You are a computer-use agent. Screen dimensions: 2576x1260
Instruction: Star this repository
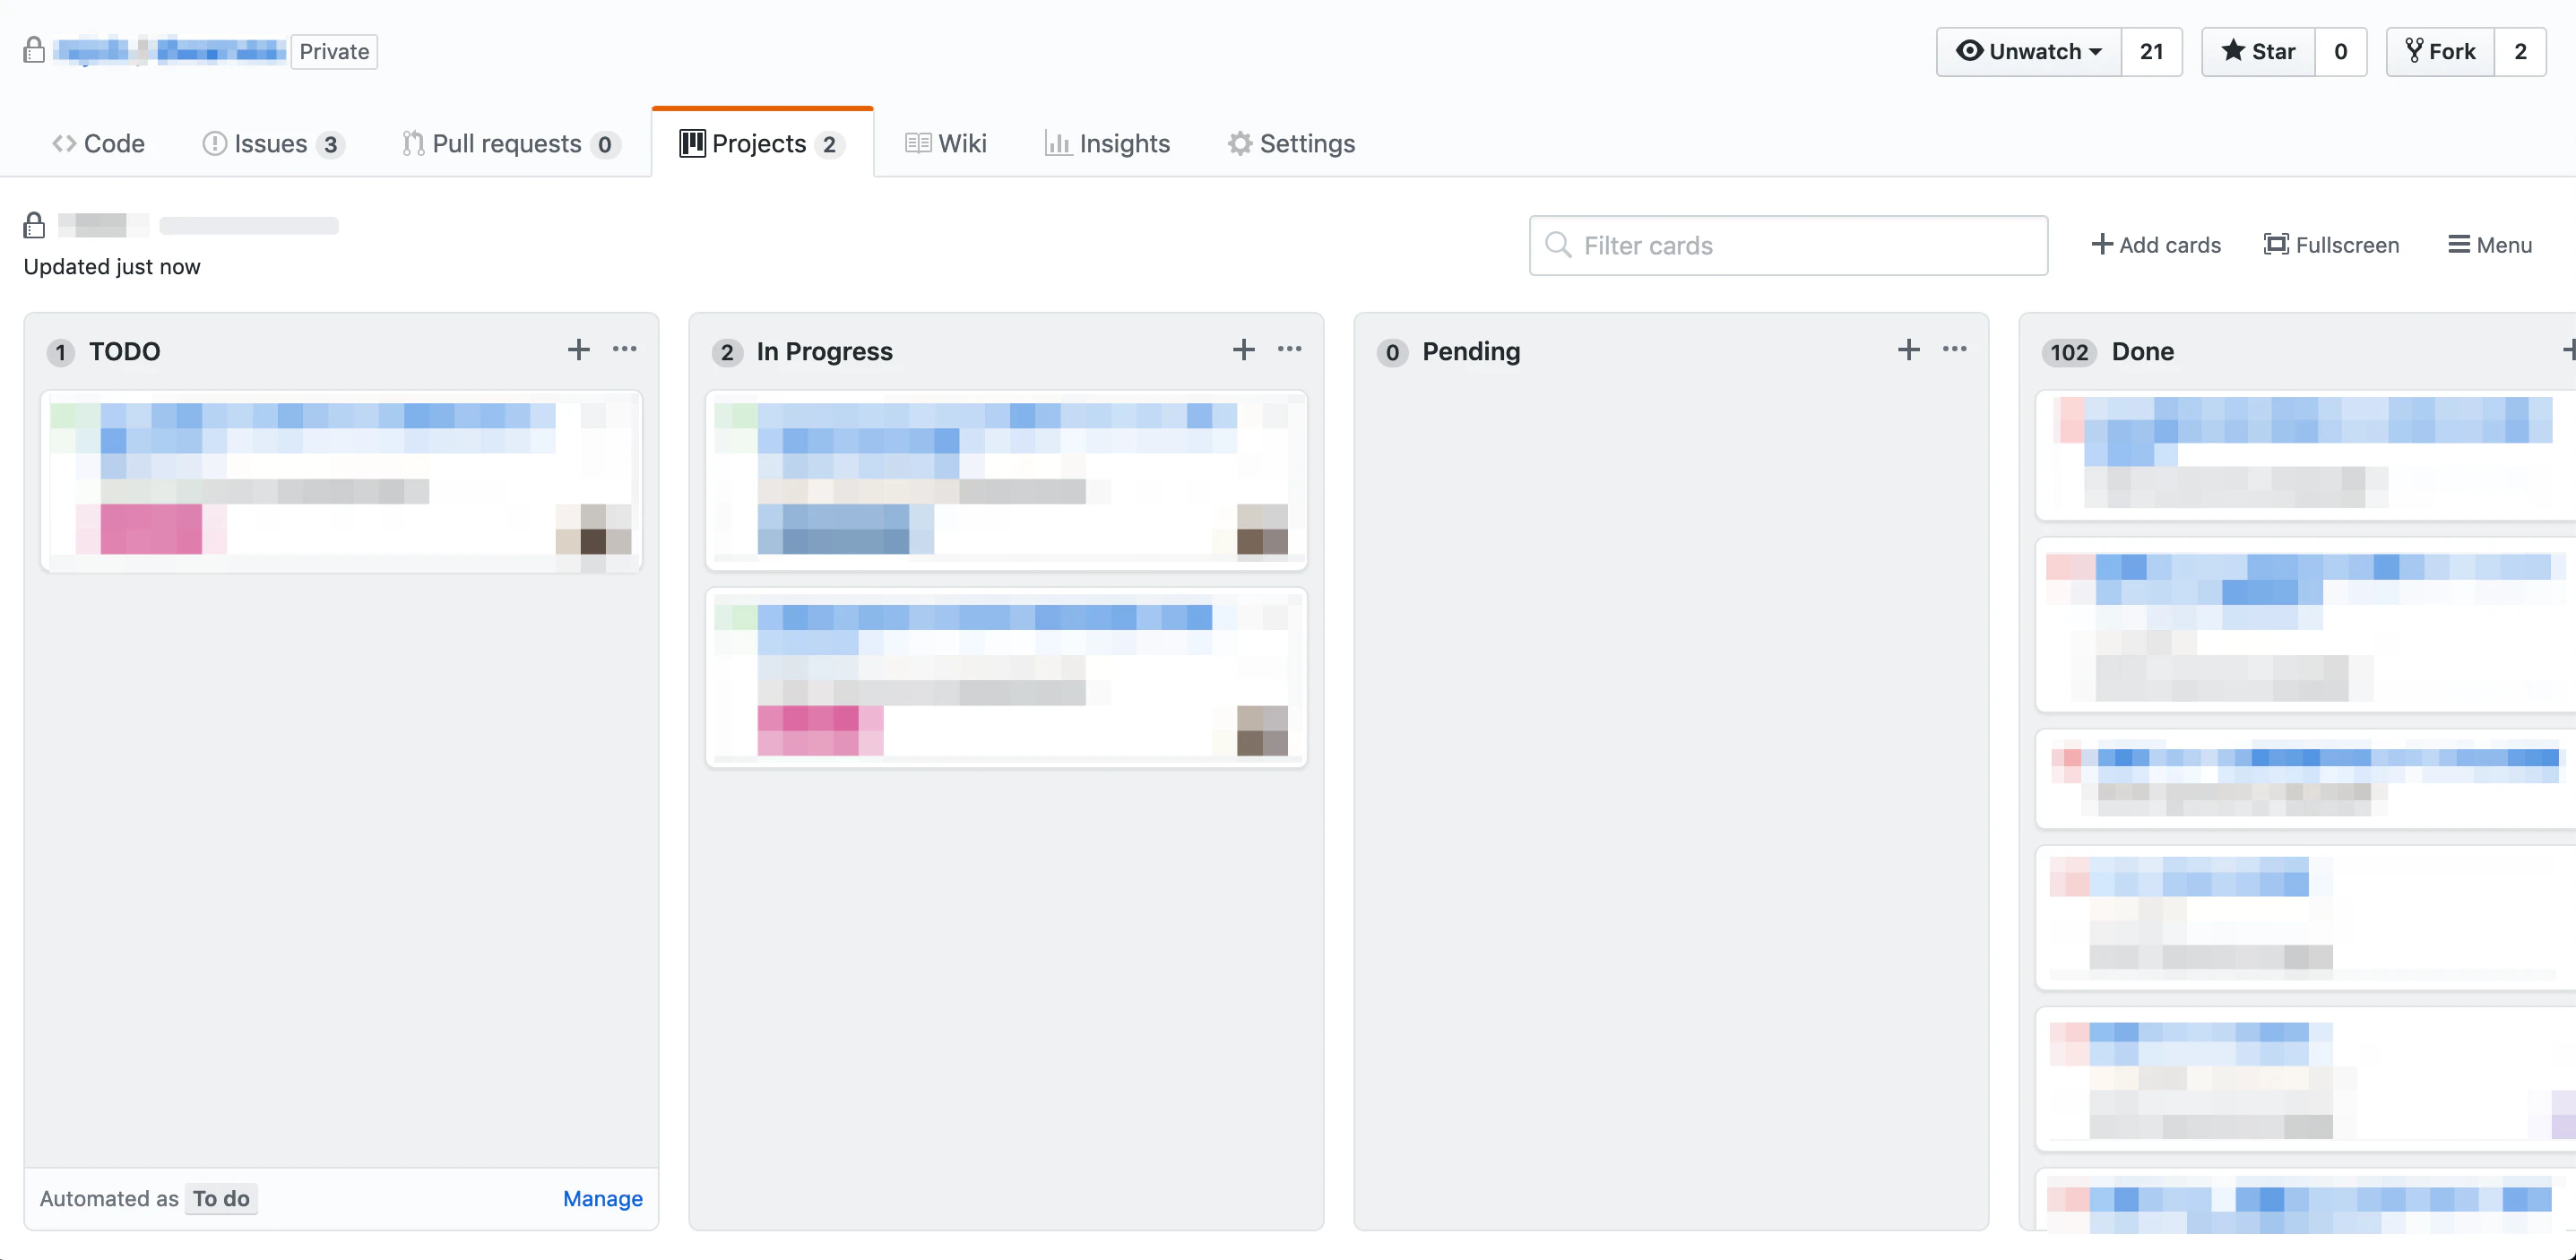(2258, 51)
